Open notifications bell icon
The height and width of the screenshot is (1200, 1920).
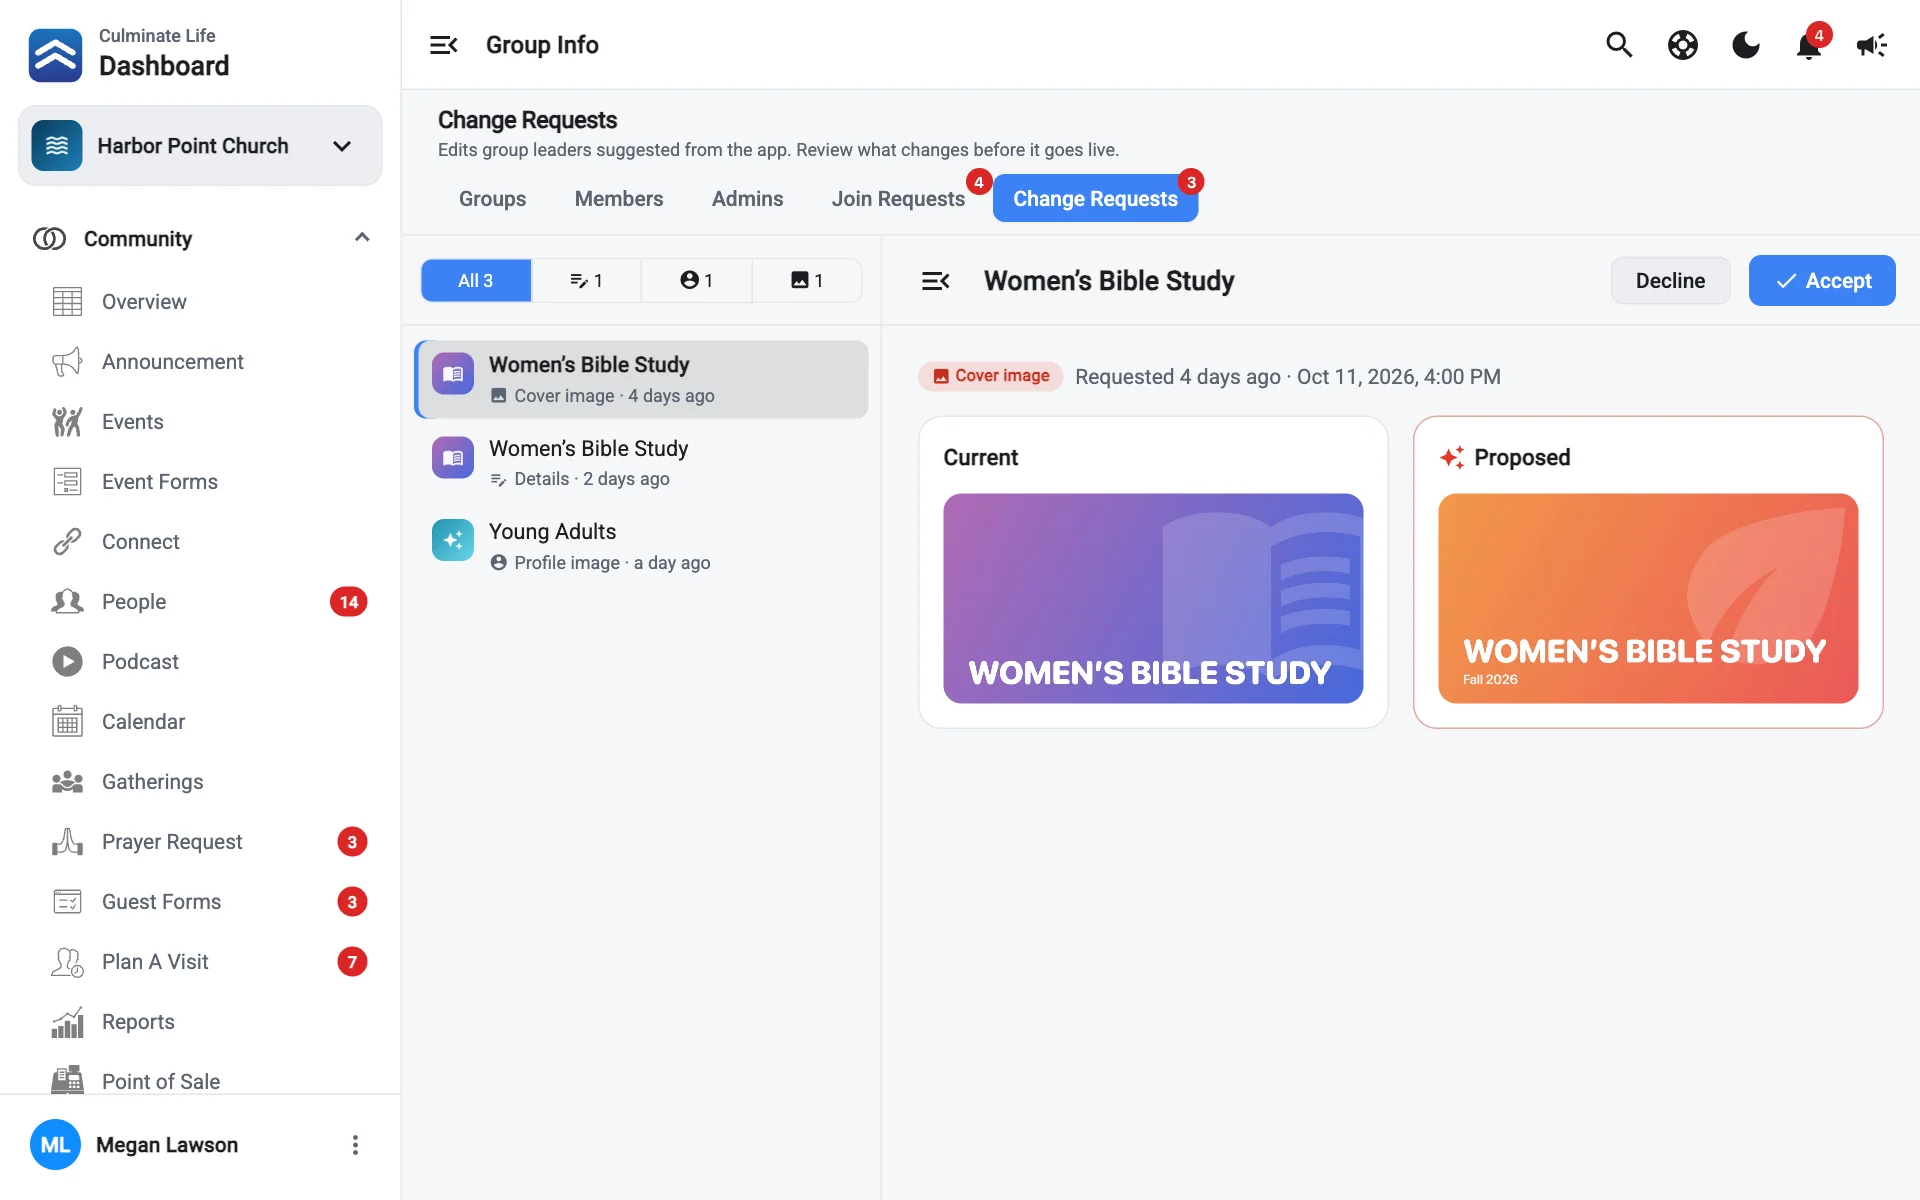tap(1809, 45)
